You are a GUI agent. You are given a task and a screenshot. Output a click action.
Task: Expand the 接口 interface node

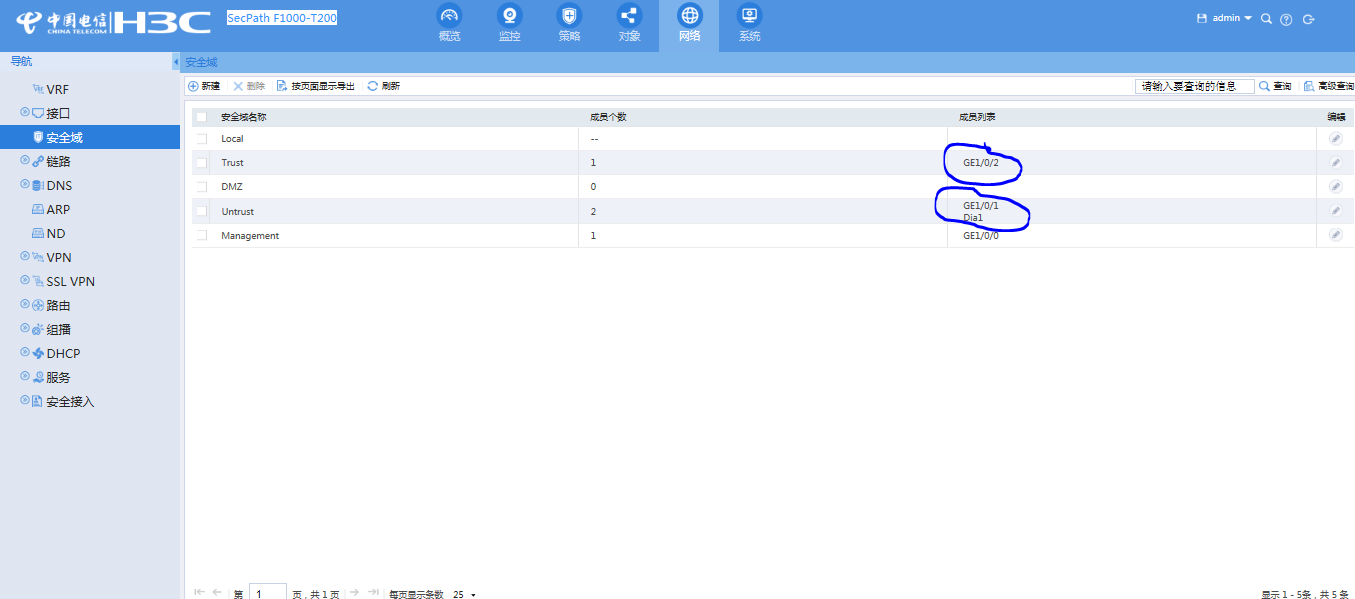point(25,113)
